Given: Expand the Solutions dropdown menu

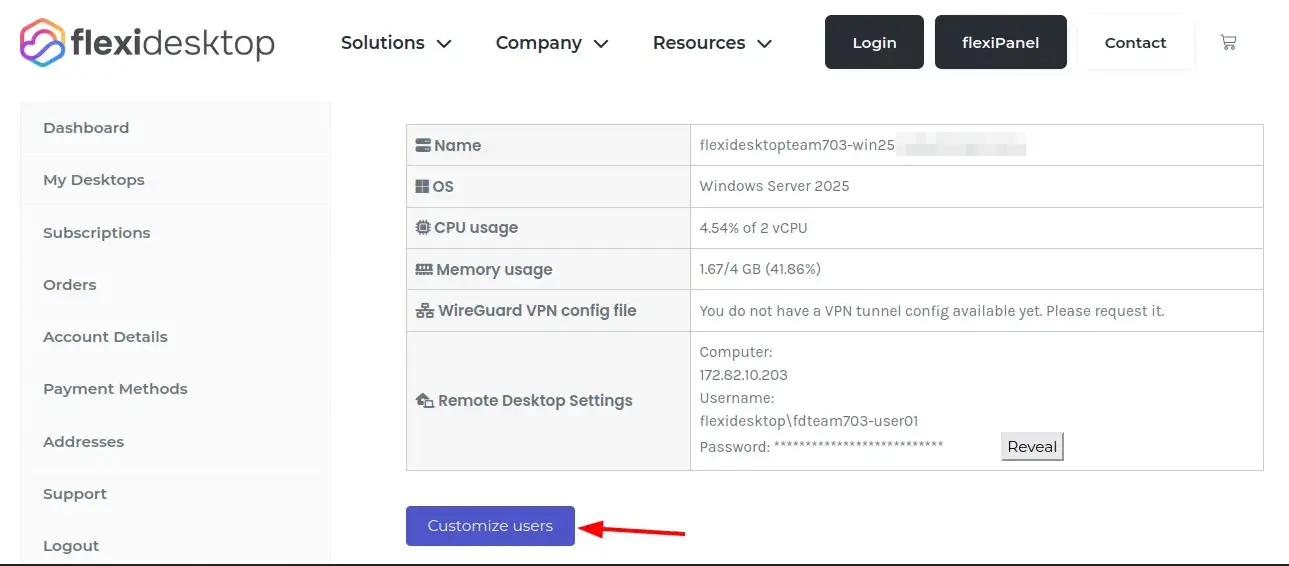Looking at the screenshot, I should 396,43.
